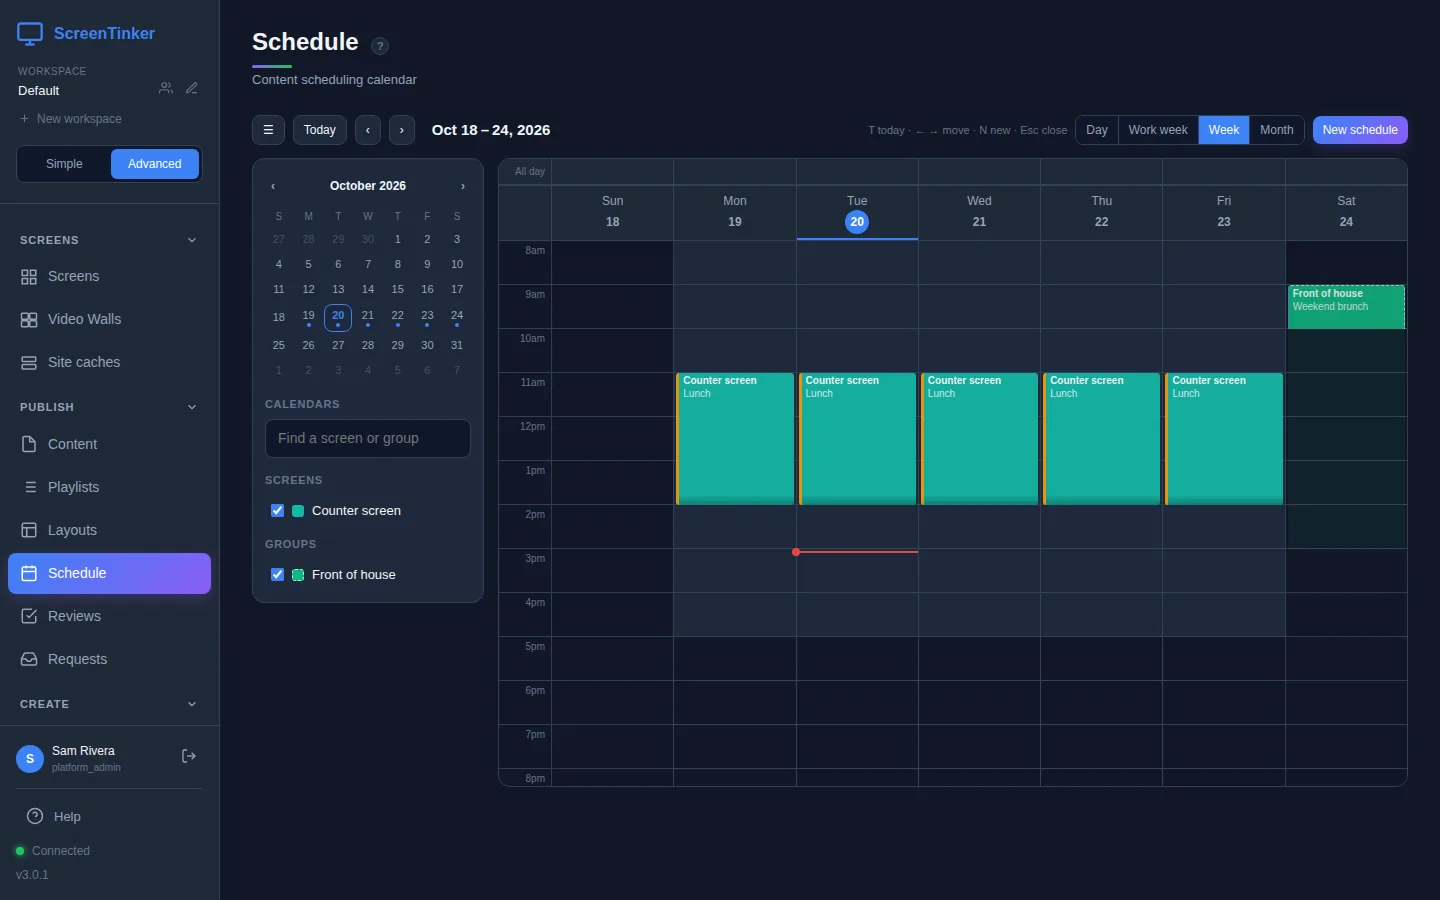Open Monday's Counter screen Lunch event

pos(735,438)
